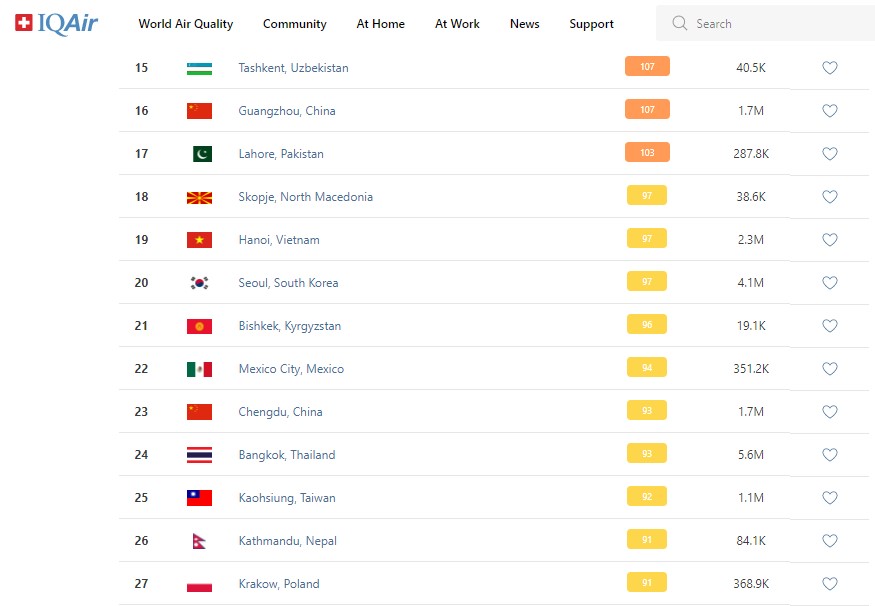Click inside the Search input field
Image resolution: width=875 pixels, height=606 pixels.
770,23
